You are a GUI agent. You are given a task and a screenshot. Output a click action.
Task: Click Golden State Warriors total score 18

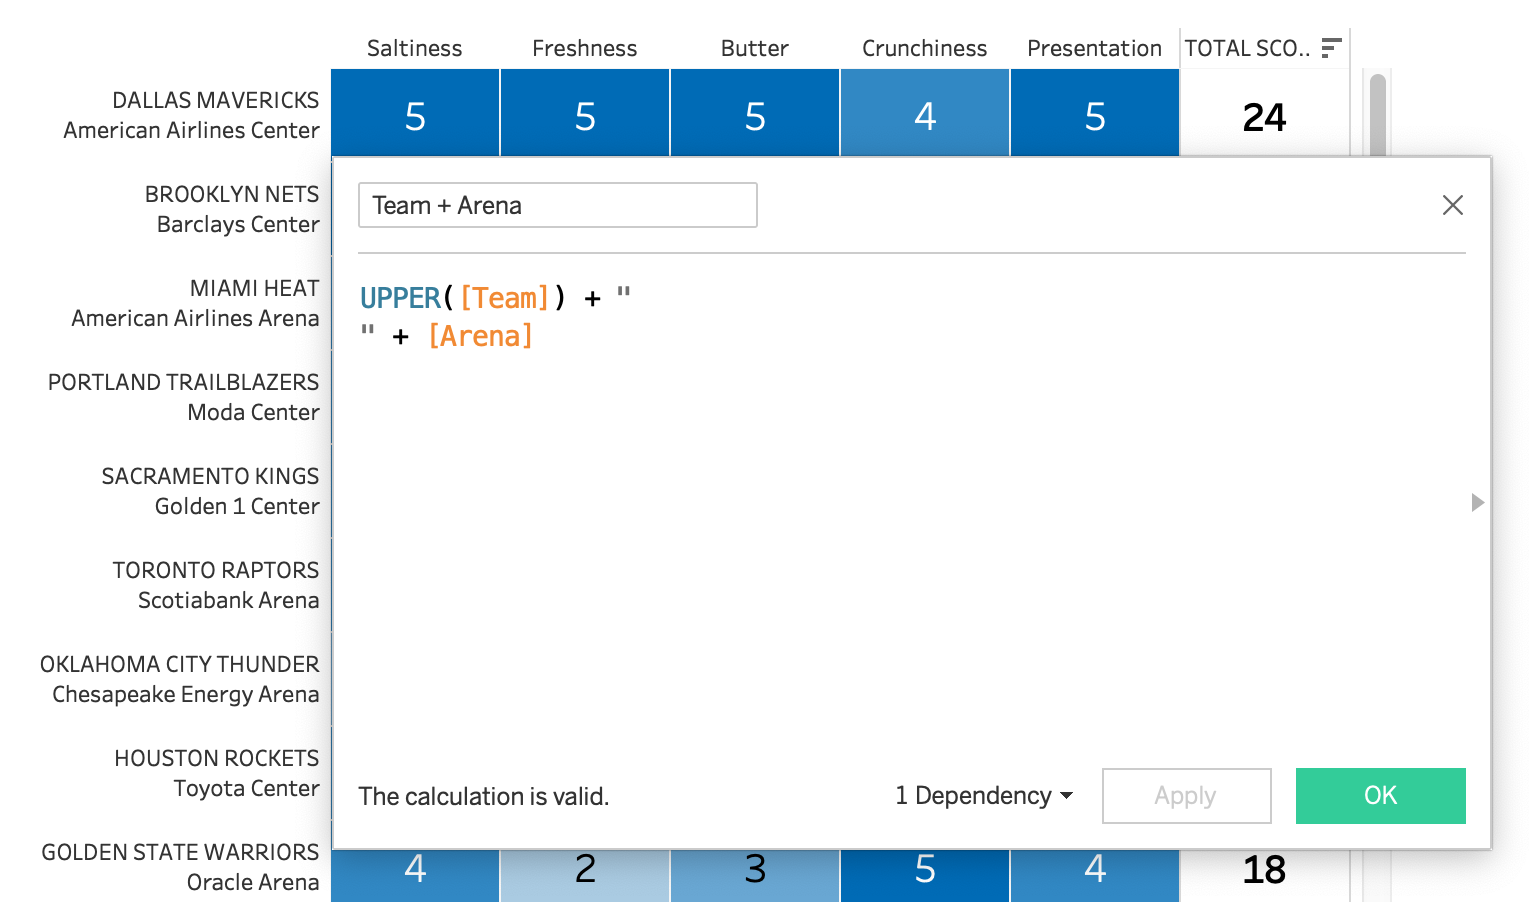[x=1264, y=870]
